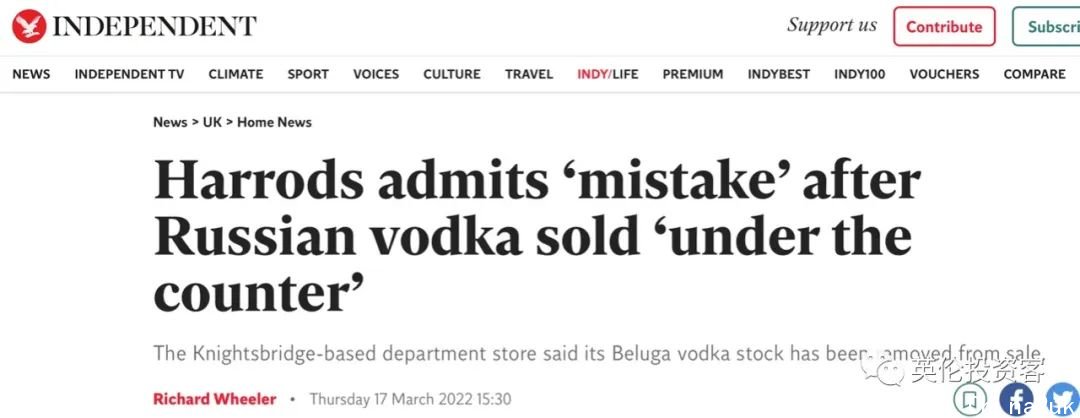Go to the INDEPENDENT TV section
Screen dimensions: 1080x418
129,74
